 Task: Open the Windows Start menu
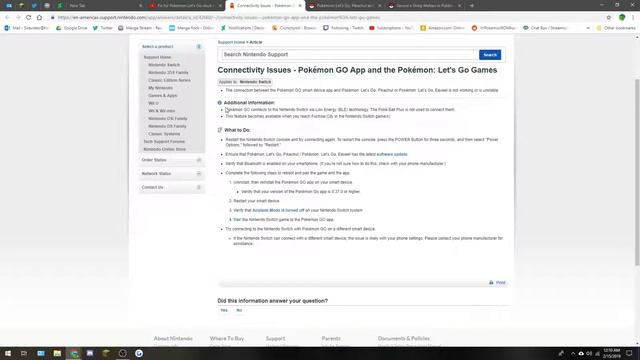tap(8, 353)
